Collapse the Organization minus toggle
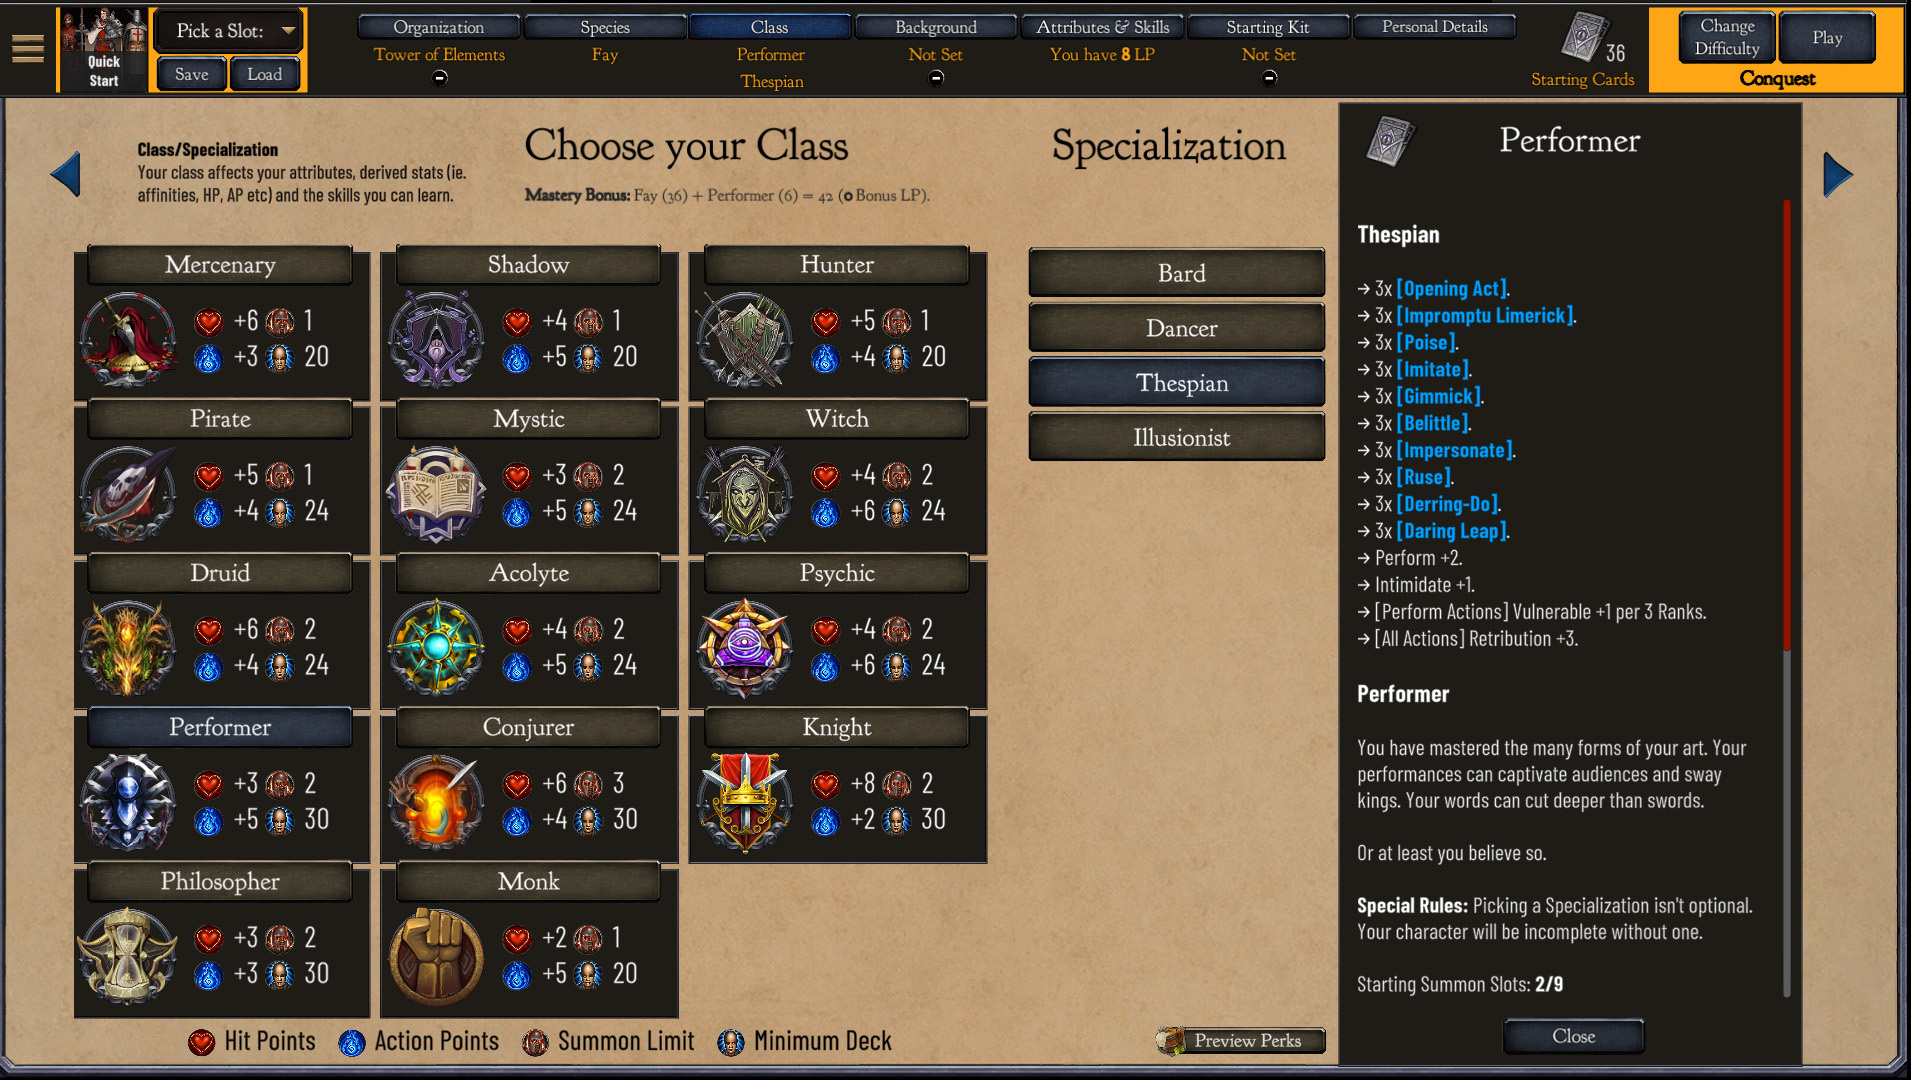 coord(439,78)
